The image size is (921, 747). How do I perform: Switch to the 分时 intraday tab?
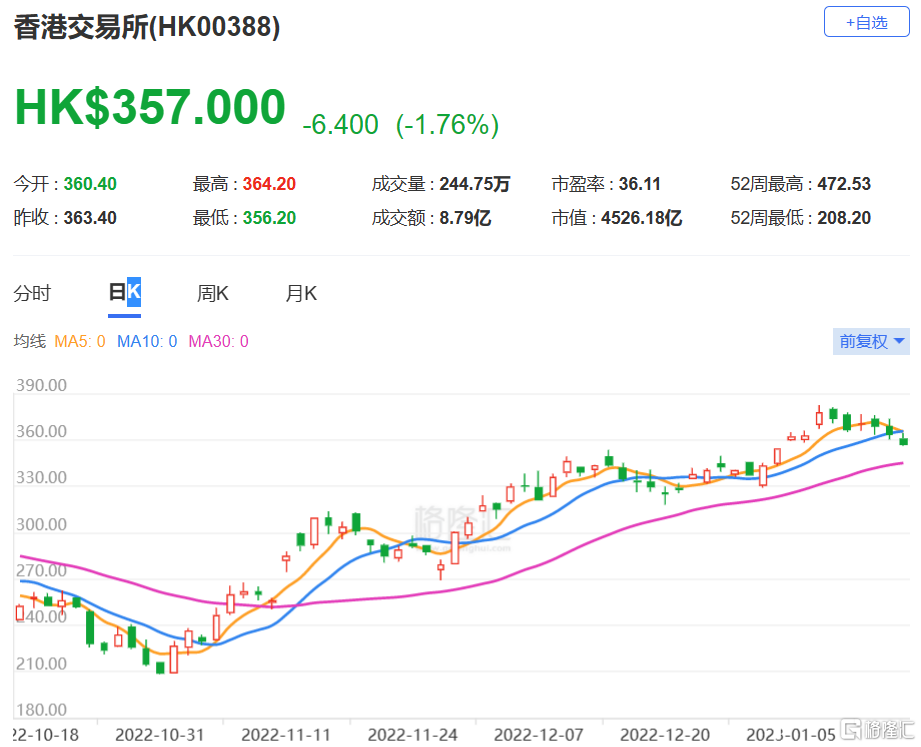pos(32,292)
